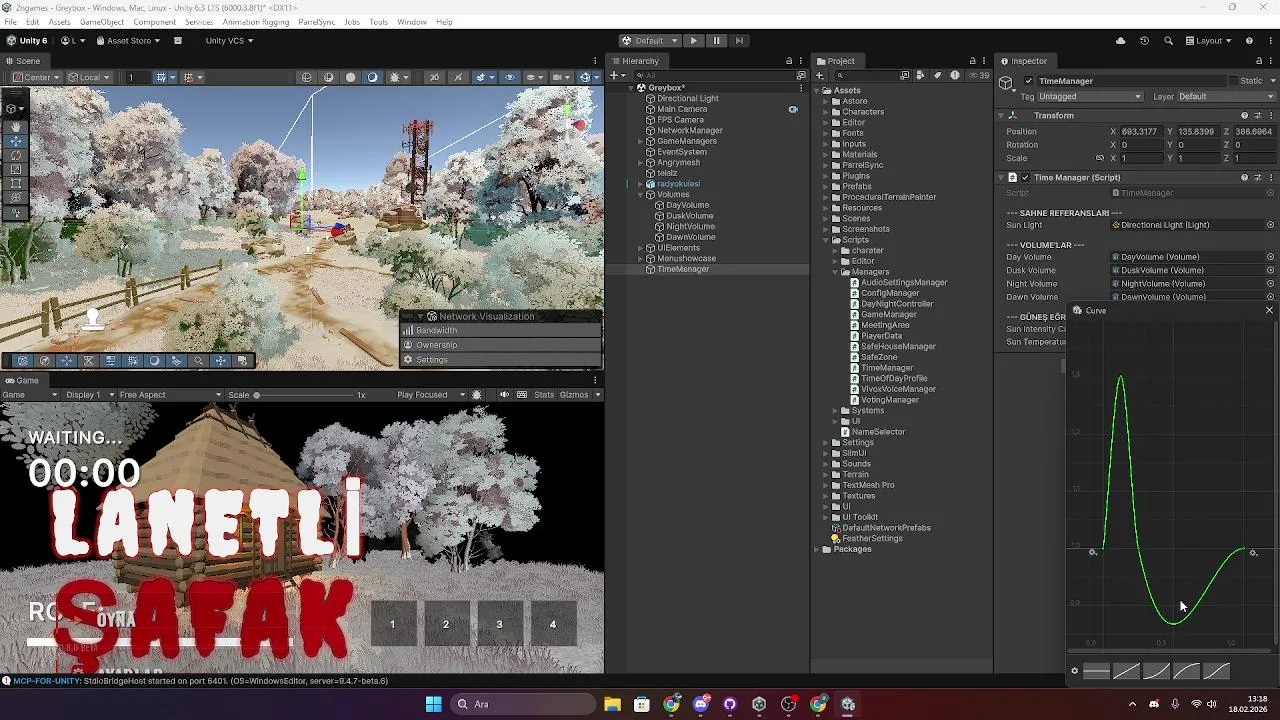Image resolution: width=1280 pixels, height=720 pixels.
Task: Collapse the Volumes object in Hierarchy
Action: (640, 195)
